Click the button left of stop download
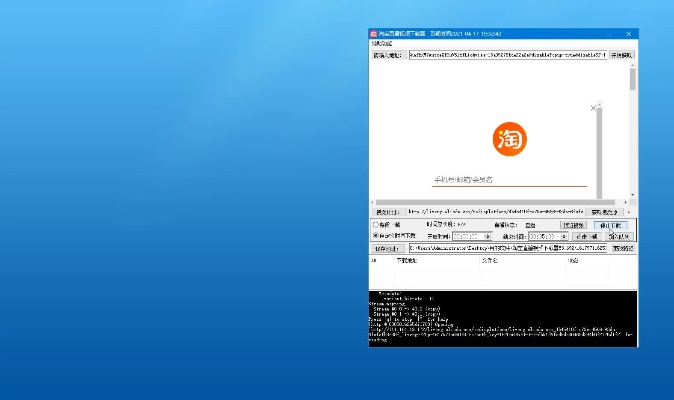The image size is (674, 400). pos(573,225)
